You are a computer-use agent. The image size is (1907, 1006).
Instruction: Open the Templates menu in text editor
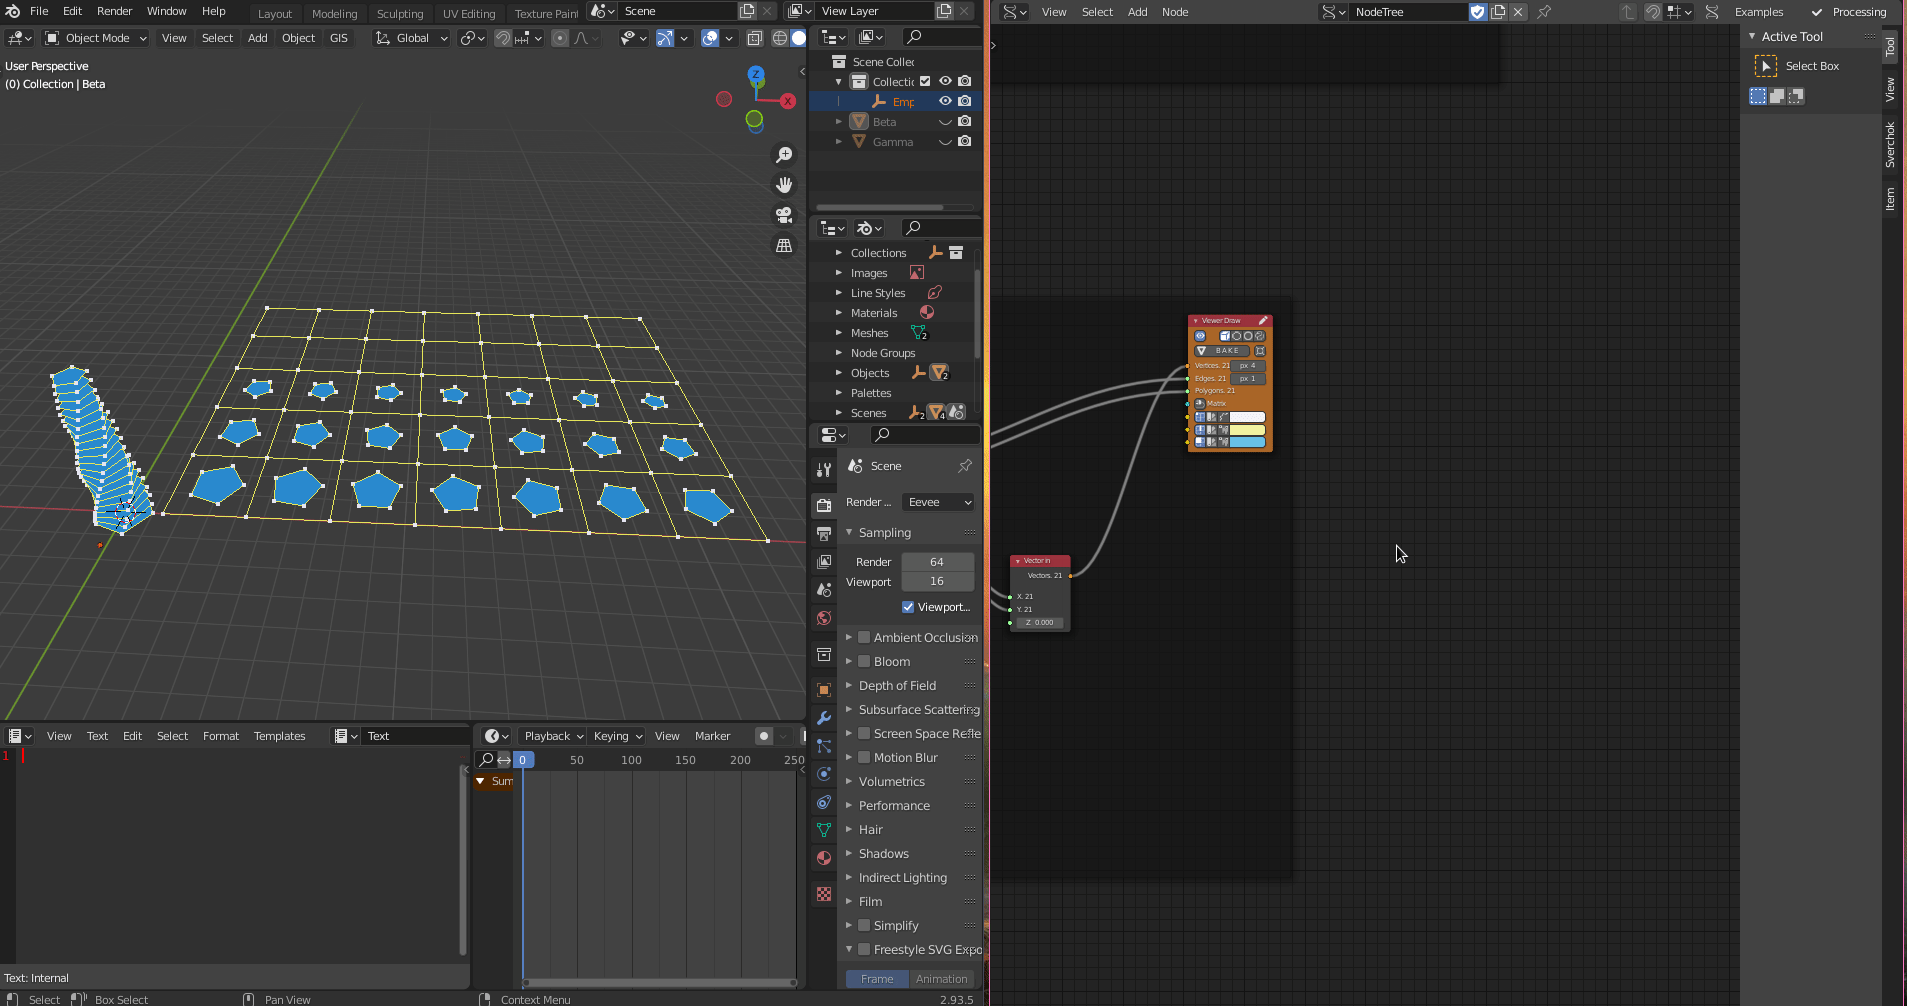point(279,736)
